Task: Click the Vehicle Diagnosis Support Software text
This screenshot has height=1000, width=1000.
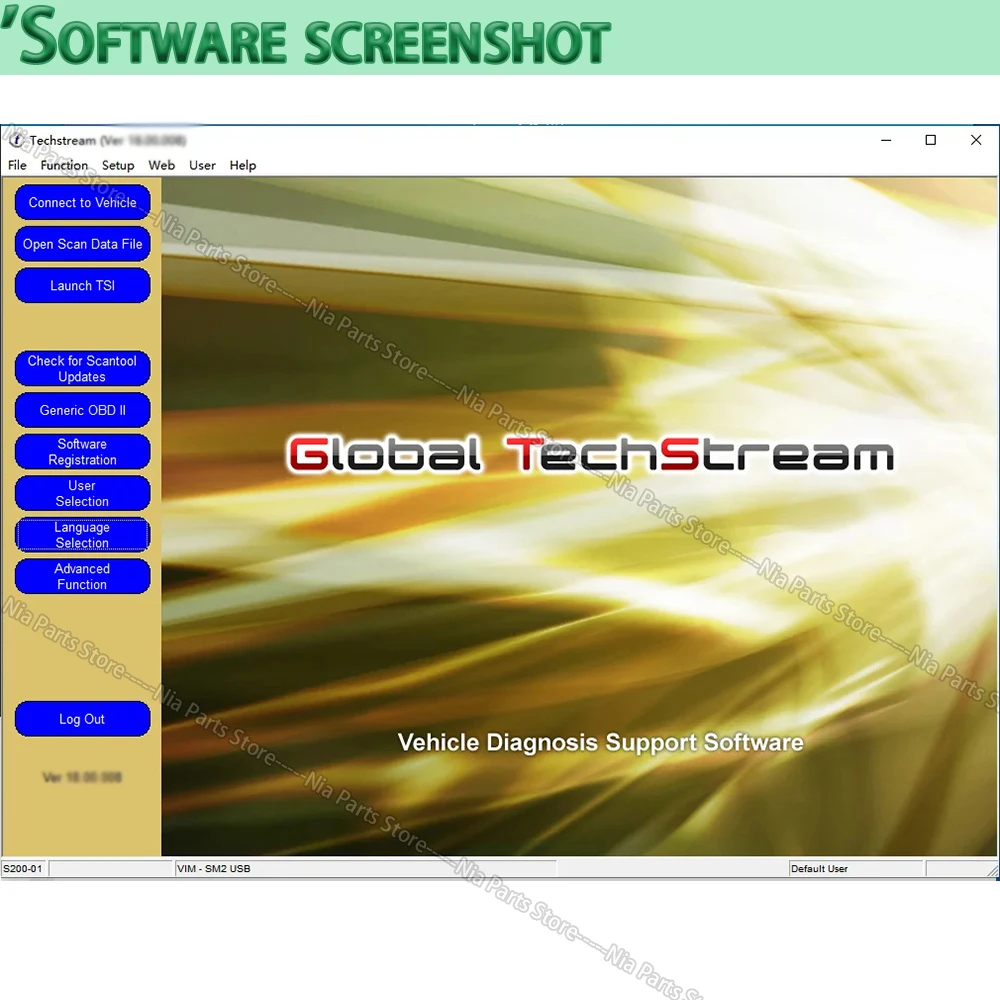Action: [x=600, y=742]
